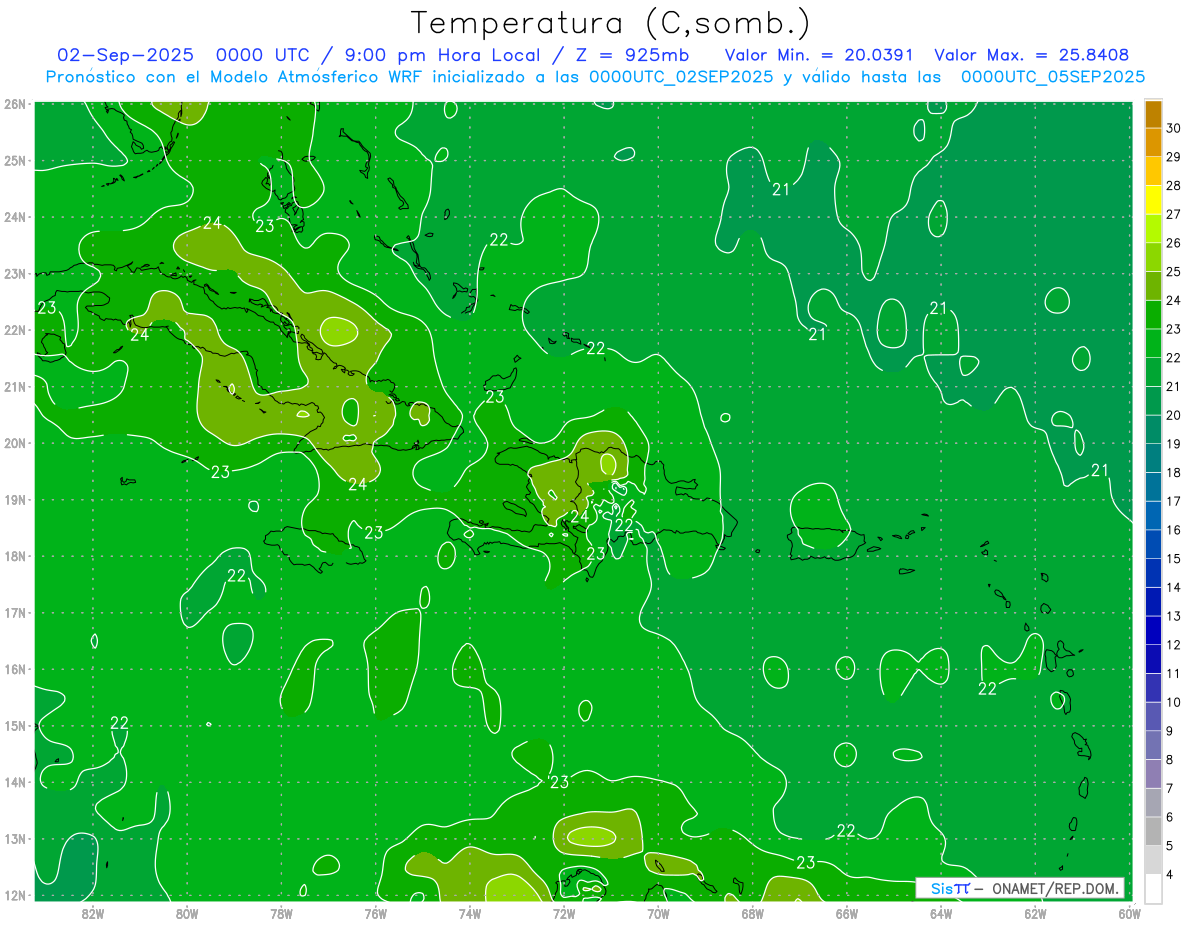Click the number 20 on the color legend
Viewport: 1200px width, 927px height.
(1174, 415)
